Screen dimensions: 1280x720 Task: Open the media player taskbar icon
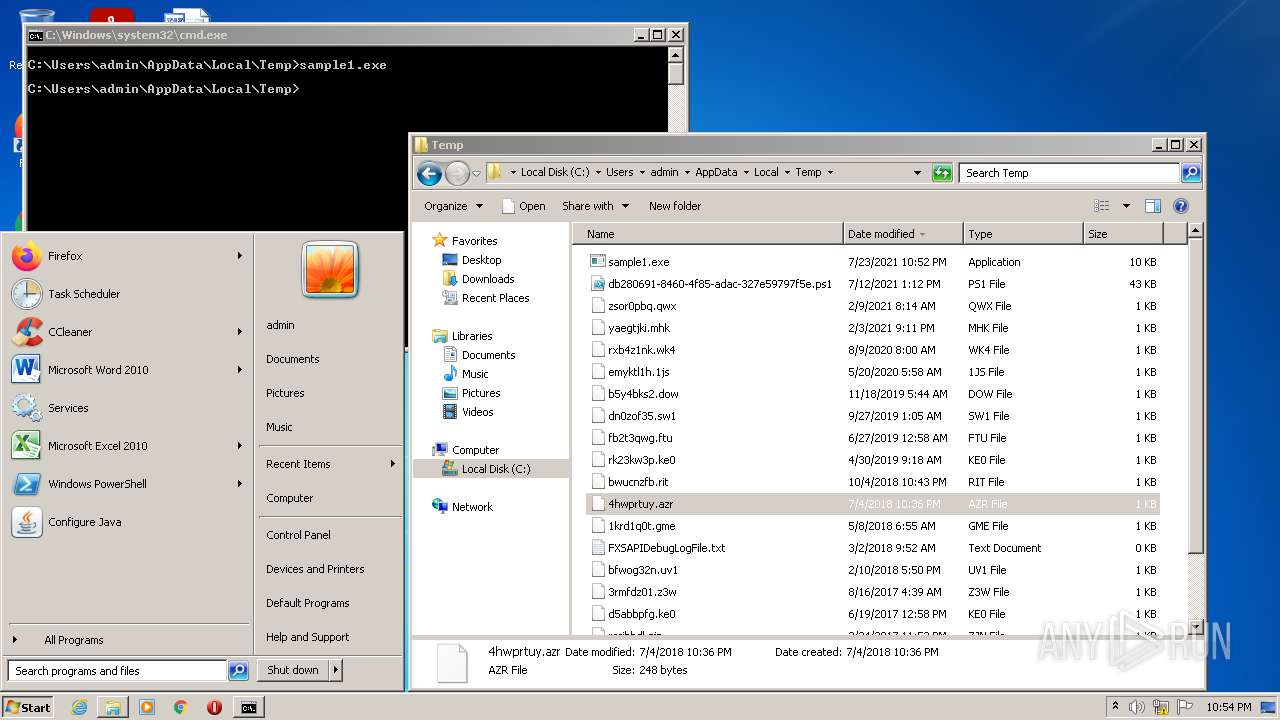coord(147,707)
